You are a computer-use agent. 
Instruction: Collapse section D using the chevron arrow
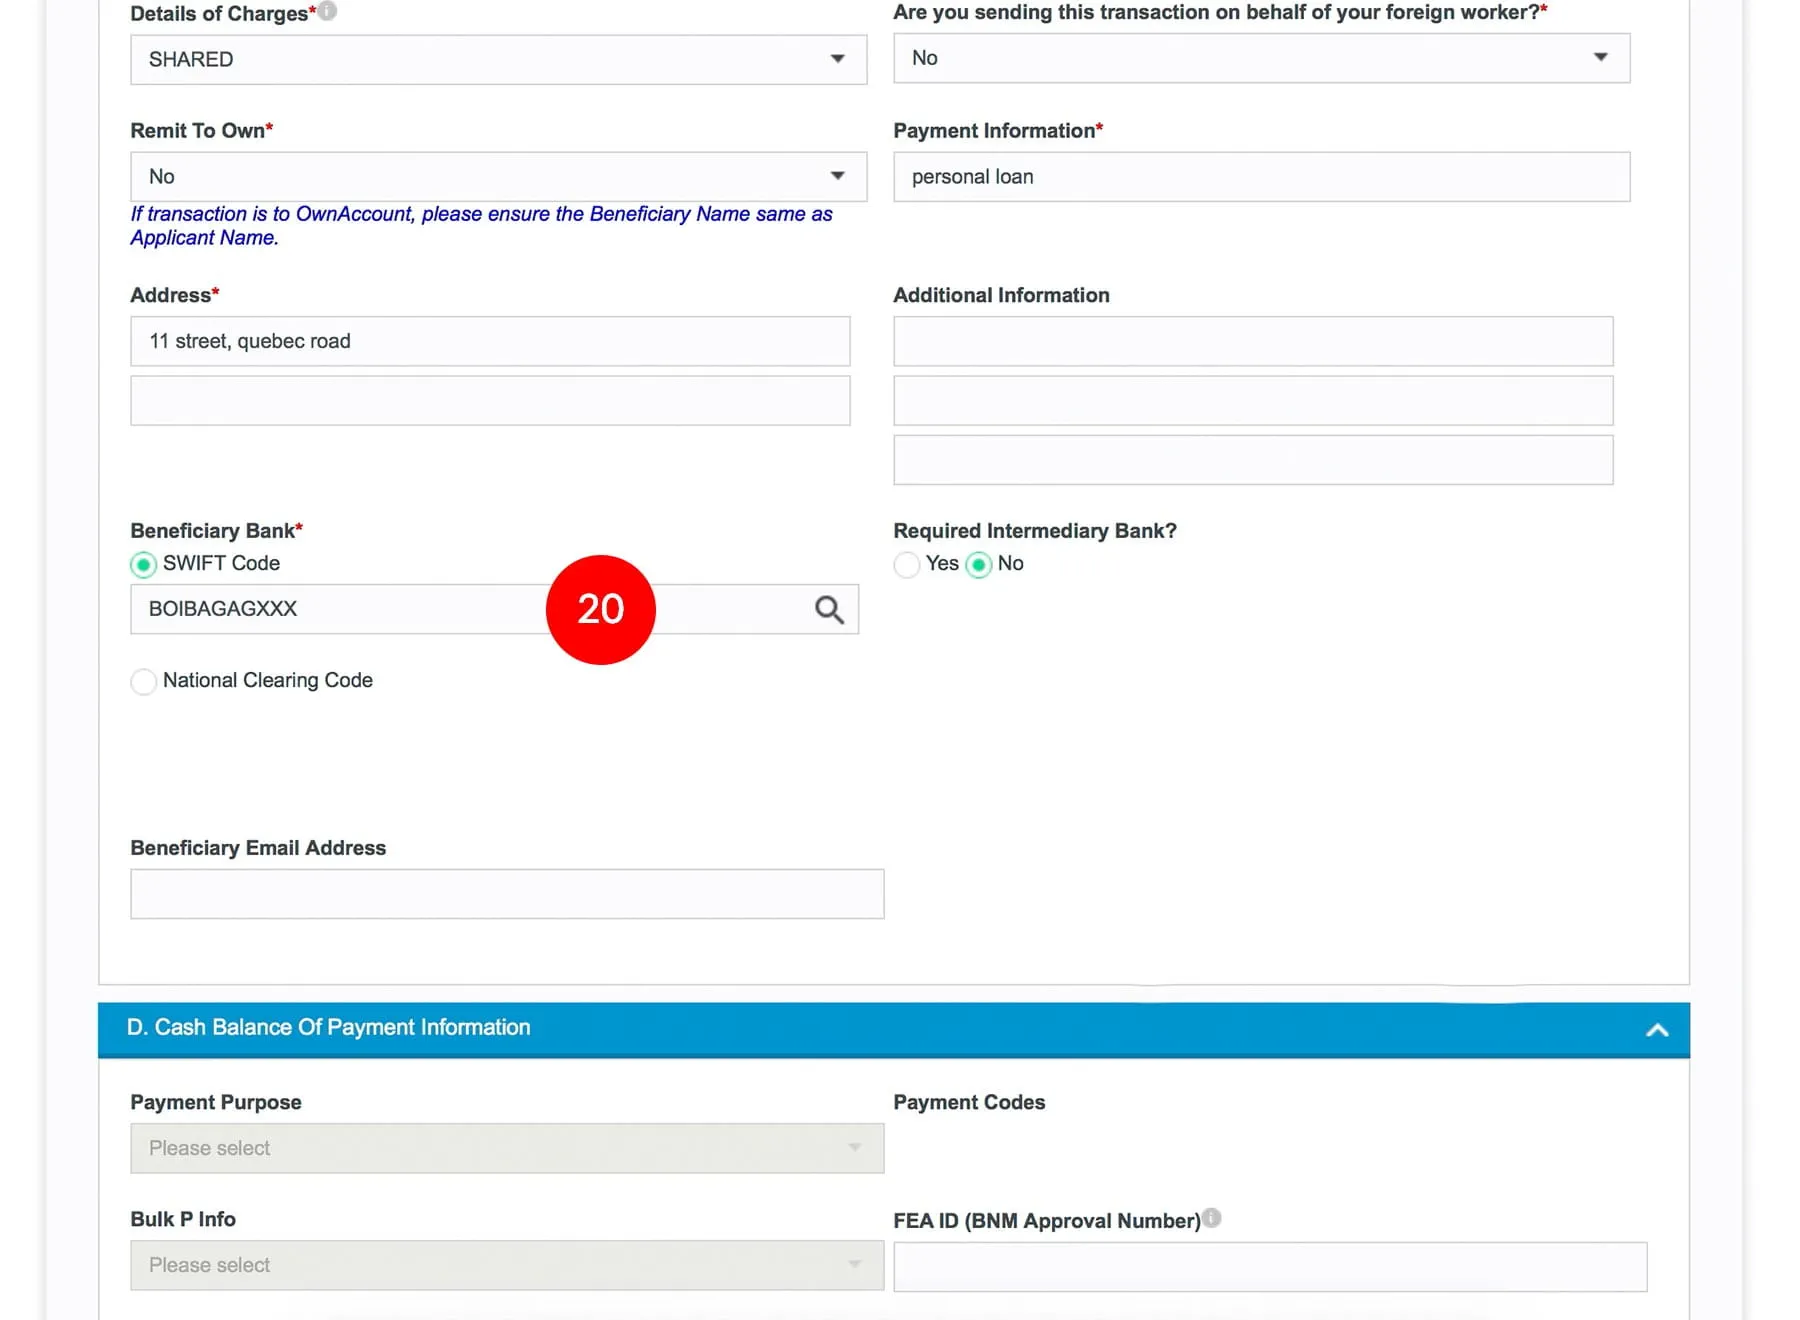point(1656,1030)
